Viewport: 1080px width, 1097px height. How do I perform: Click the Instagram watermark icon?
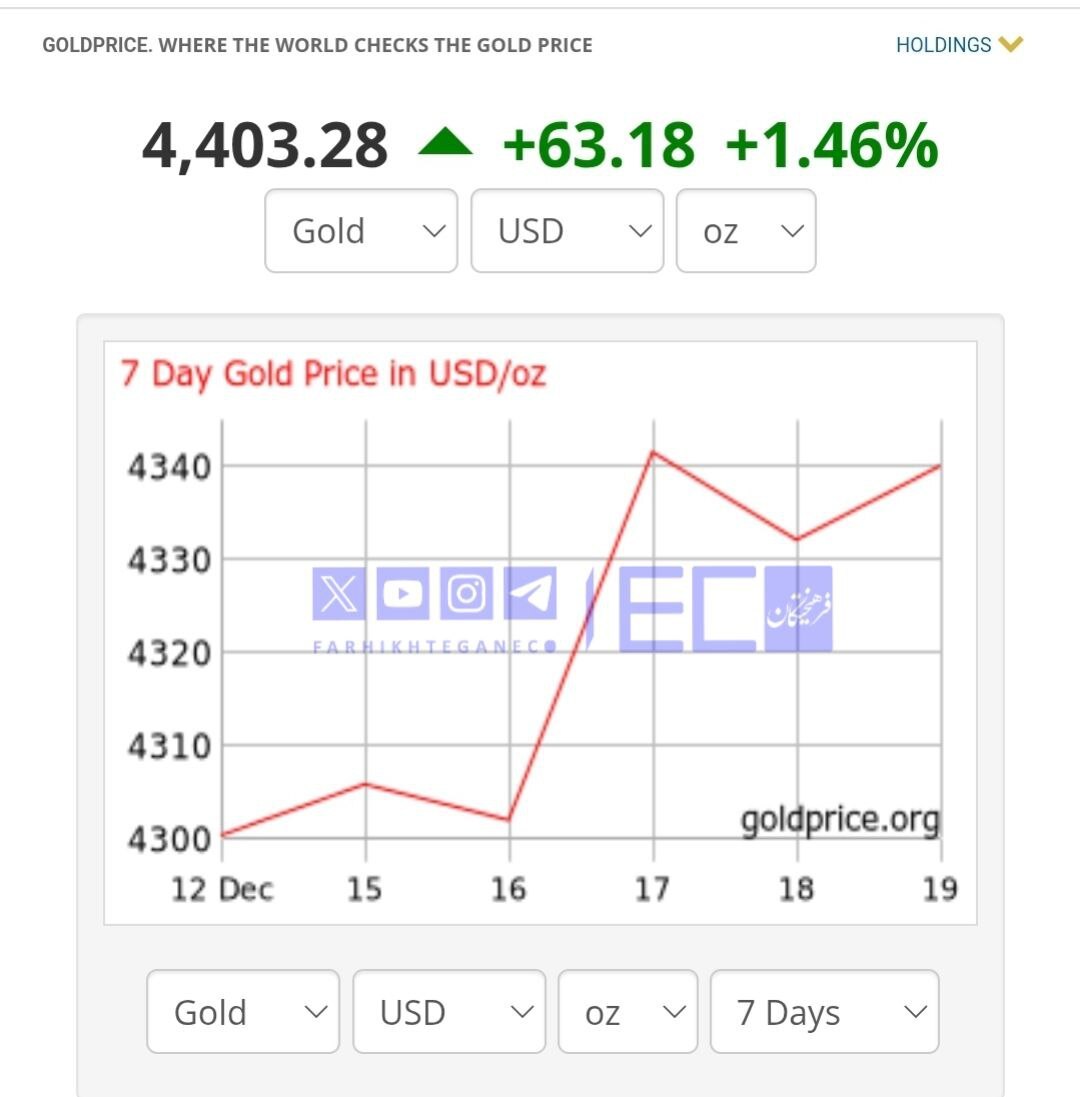pyautogui.click(x=466, y=595)
